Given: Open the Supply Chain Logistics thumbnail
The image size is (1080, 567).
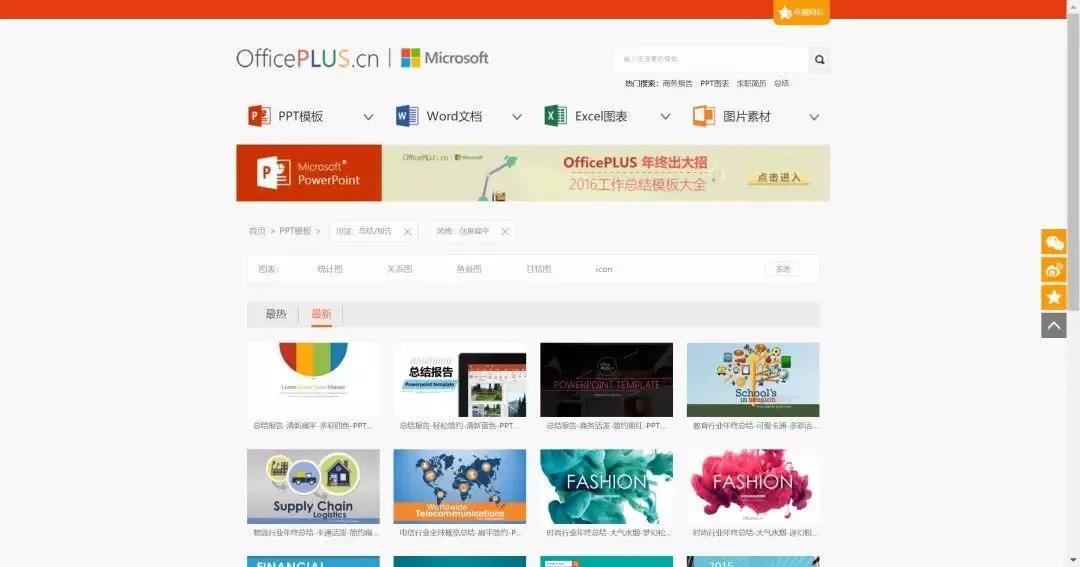Looking at the screenshot, I should click(x=313, y=486).
